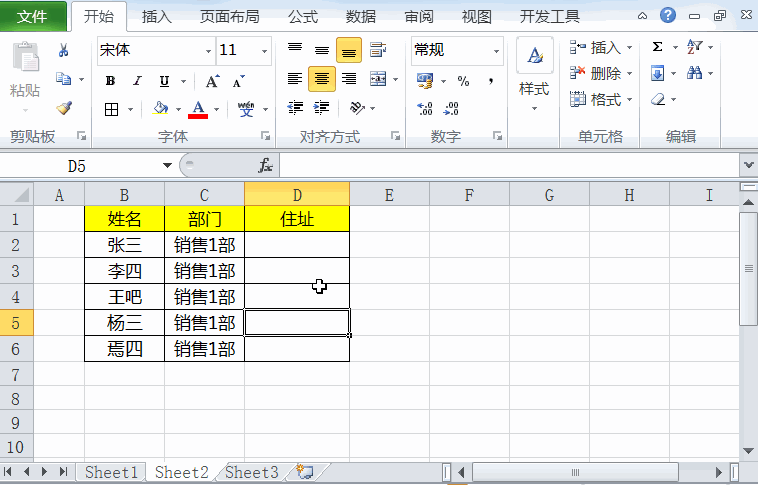This screenshot has height=485, width=758.
Task: Expand the Name Box dropdown arrow
Action: [x=167, y=165]
